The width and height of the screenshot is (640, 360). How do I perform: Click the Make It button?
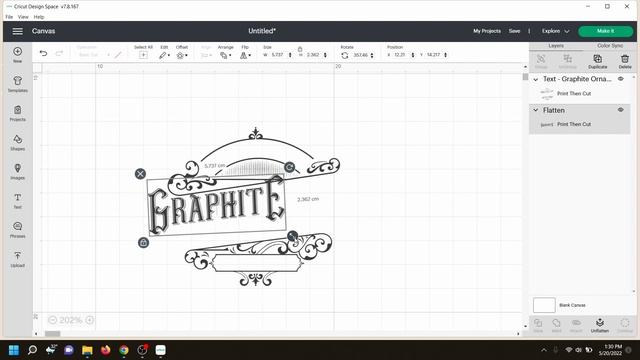[605, 31]
